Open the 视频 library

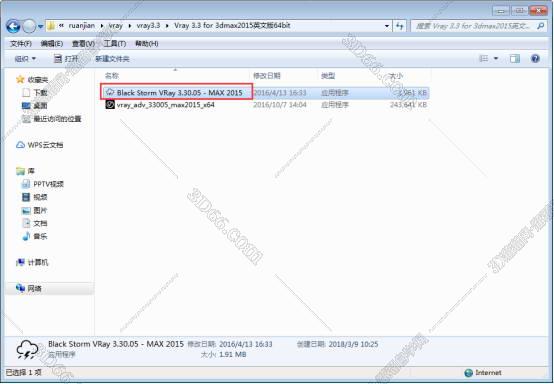point(40,197)
